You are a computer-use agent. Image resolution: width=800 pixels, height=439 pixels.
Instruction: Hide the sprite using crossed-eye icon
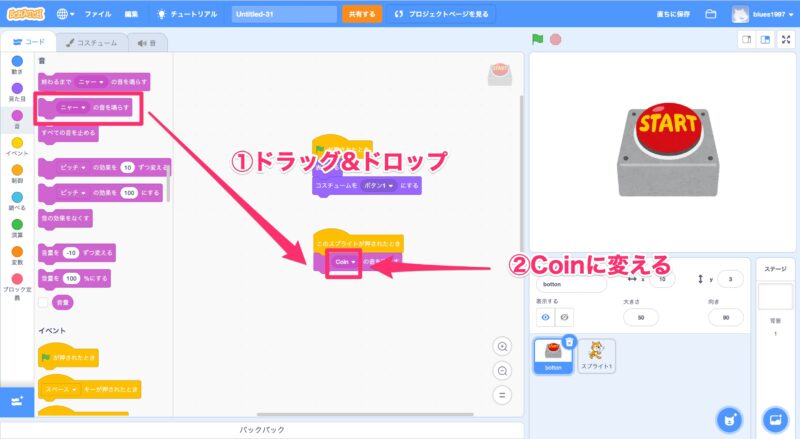click(x=564, y=316)
